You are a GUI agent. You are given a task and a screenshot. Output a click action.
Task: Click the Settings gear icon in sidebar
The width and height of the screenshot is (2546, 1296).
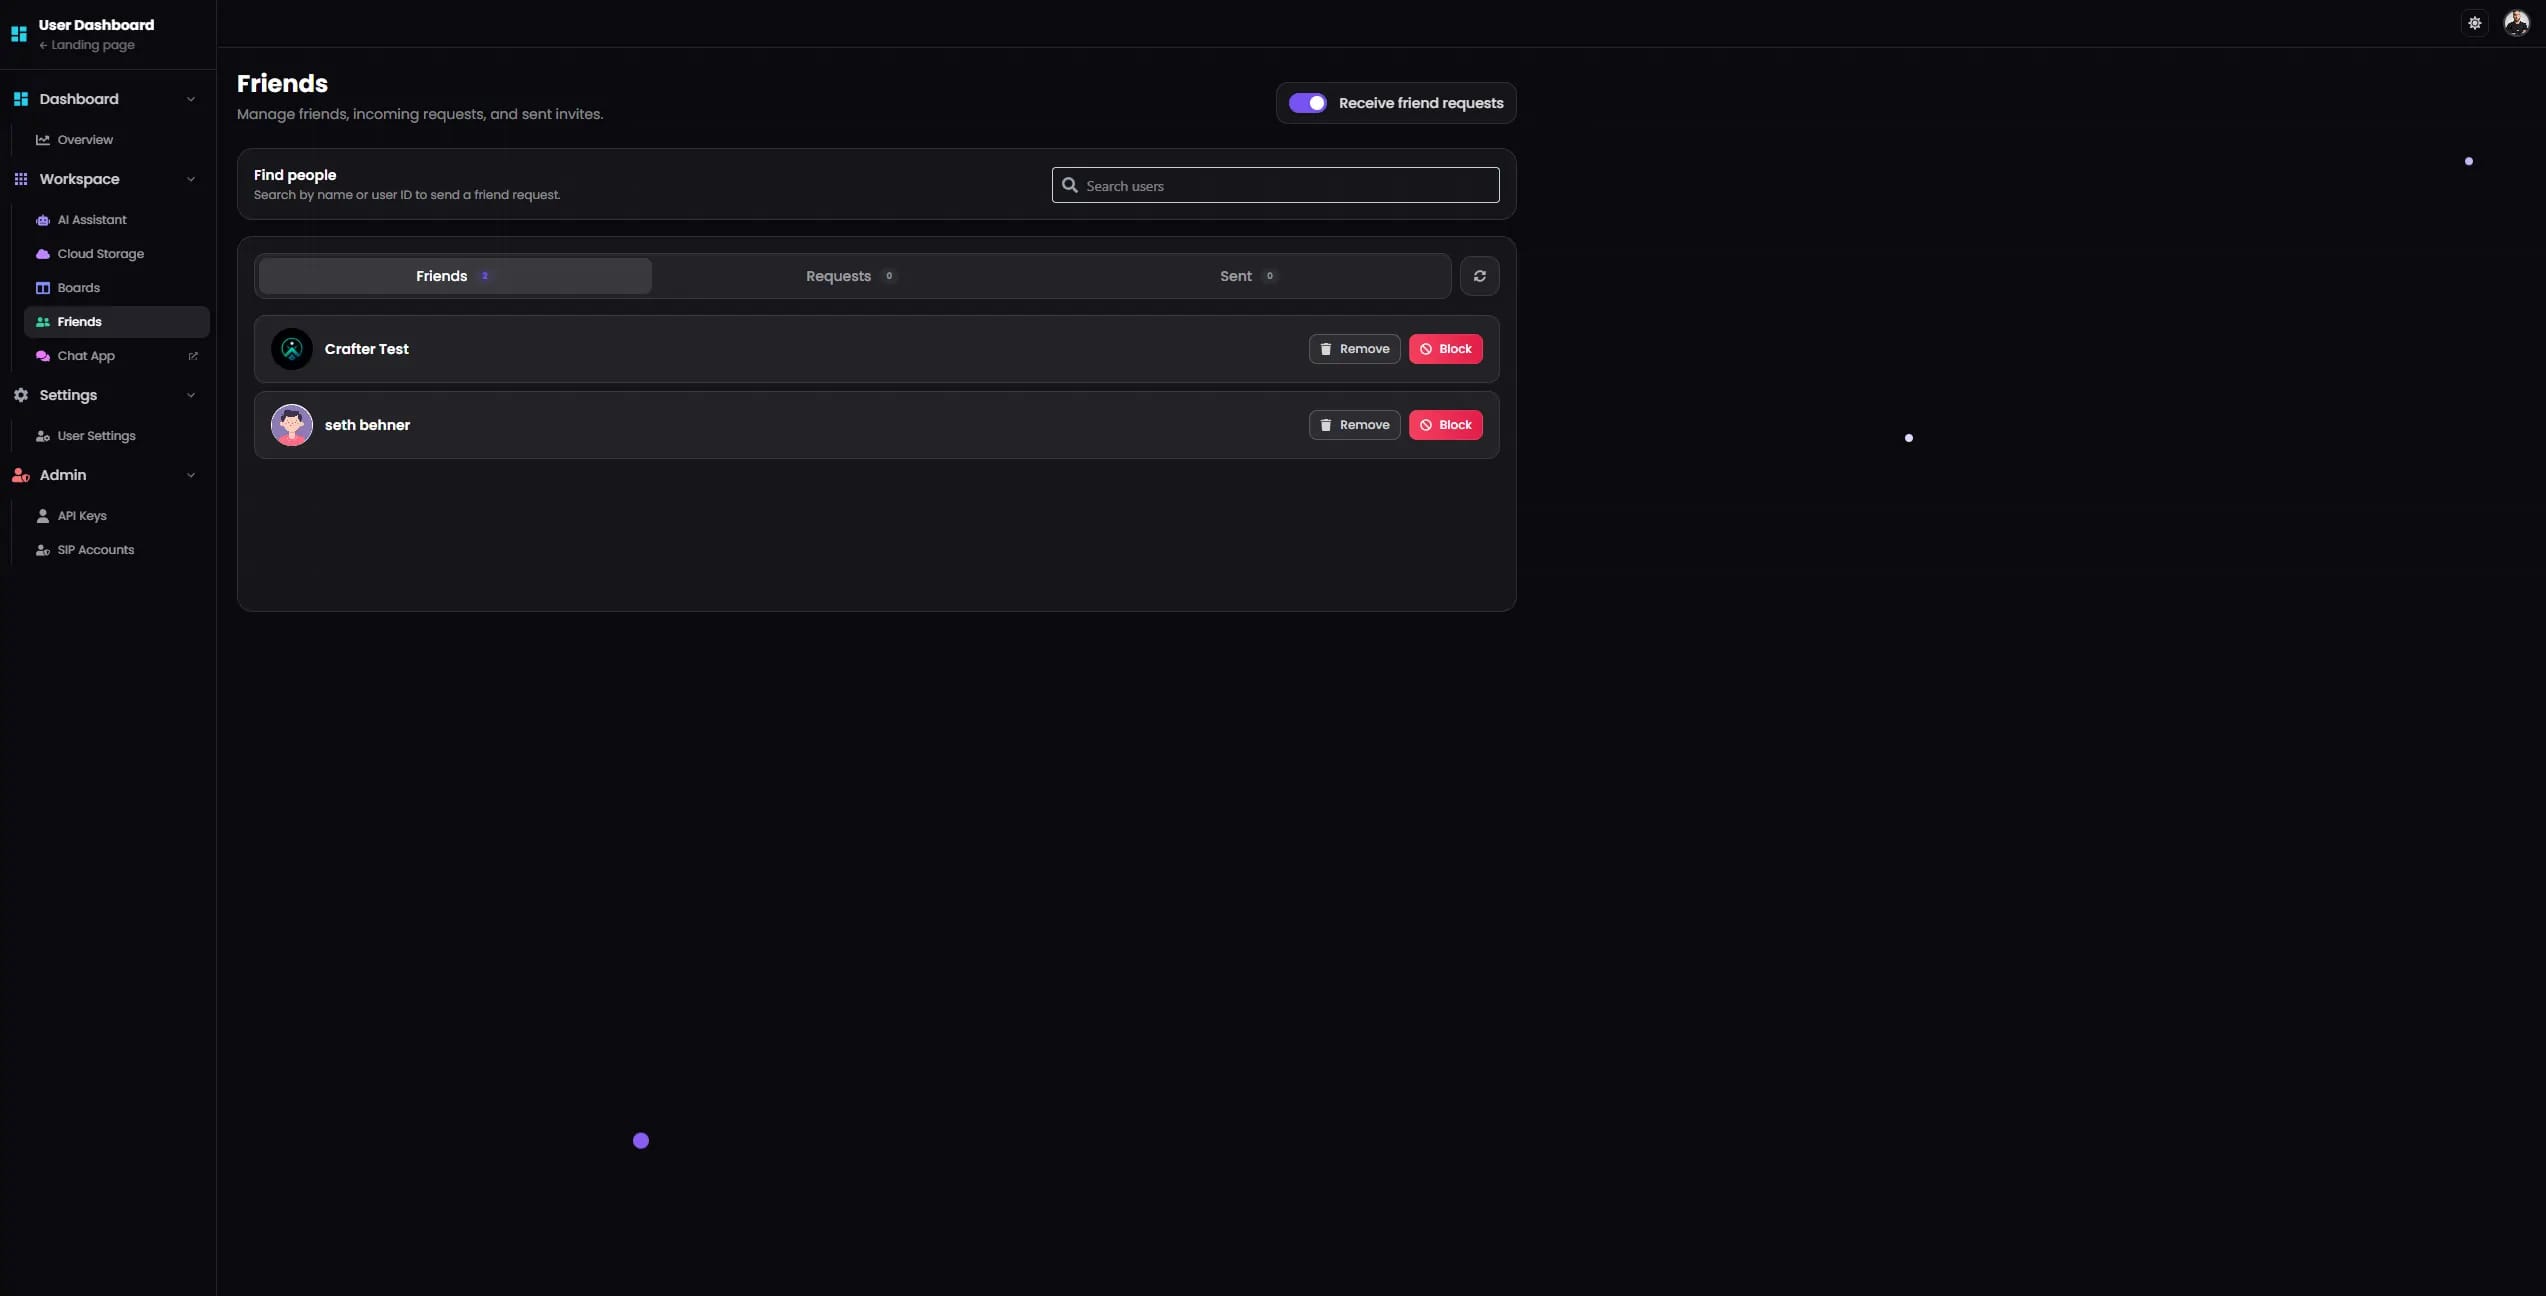click(x=21, y=395)
